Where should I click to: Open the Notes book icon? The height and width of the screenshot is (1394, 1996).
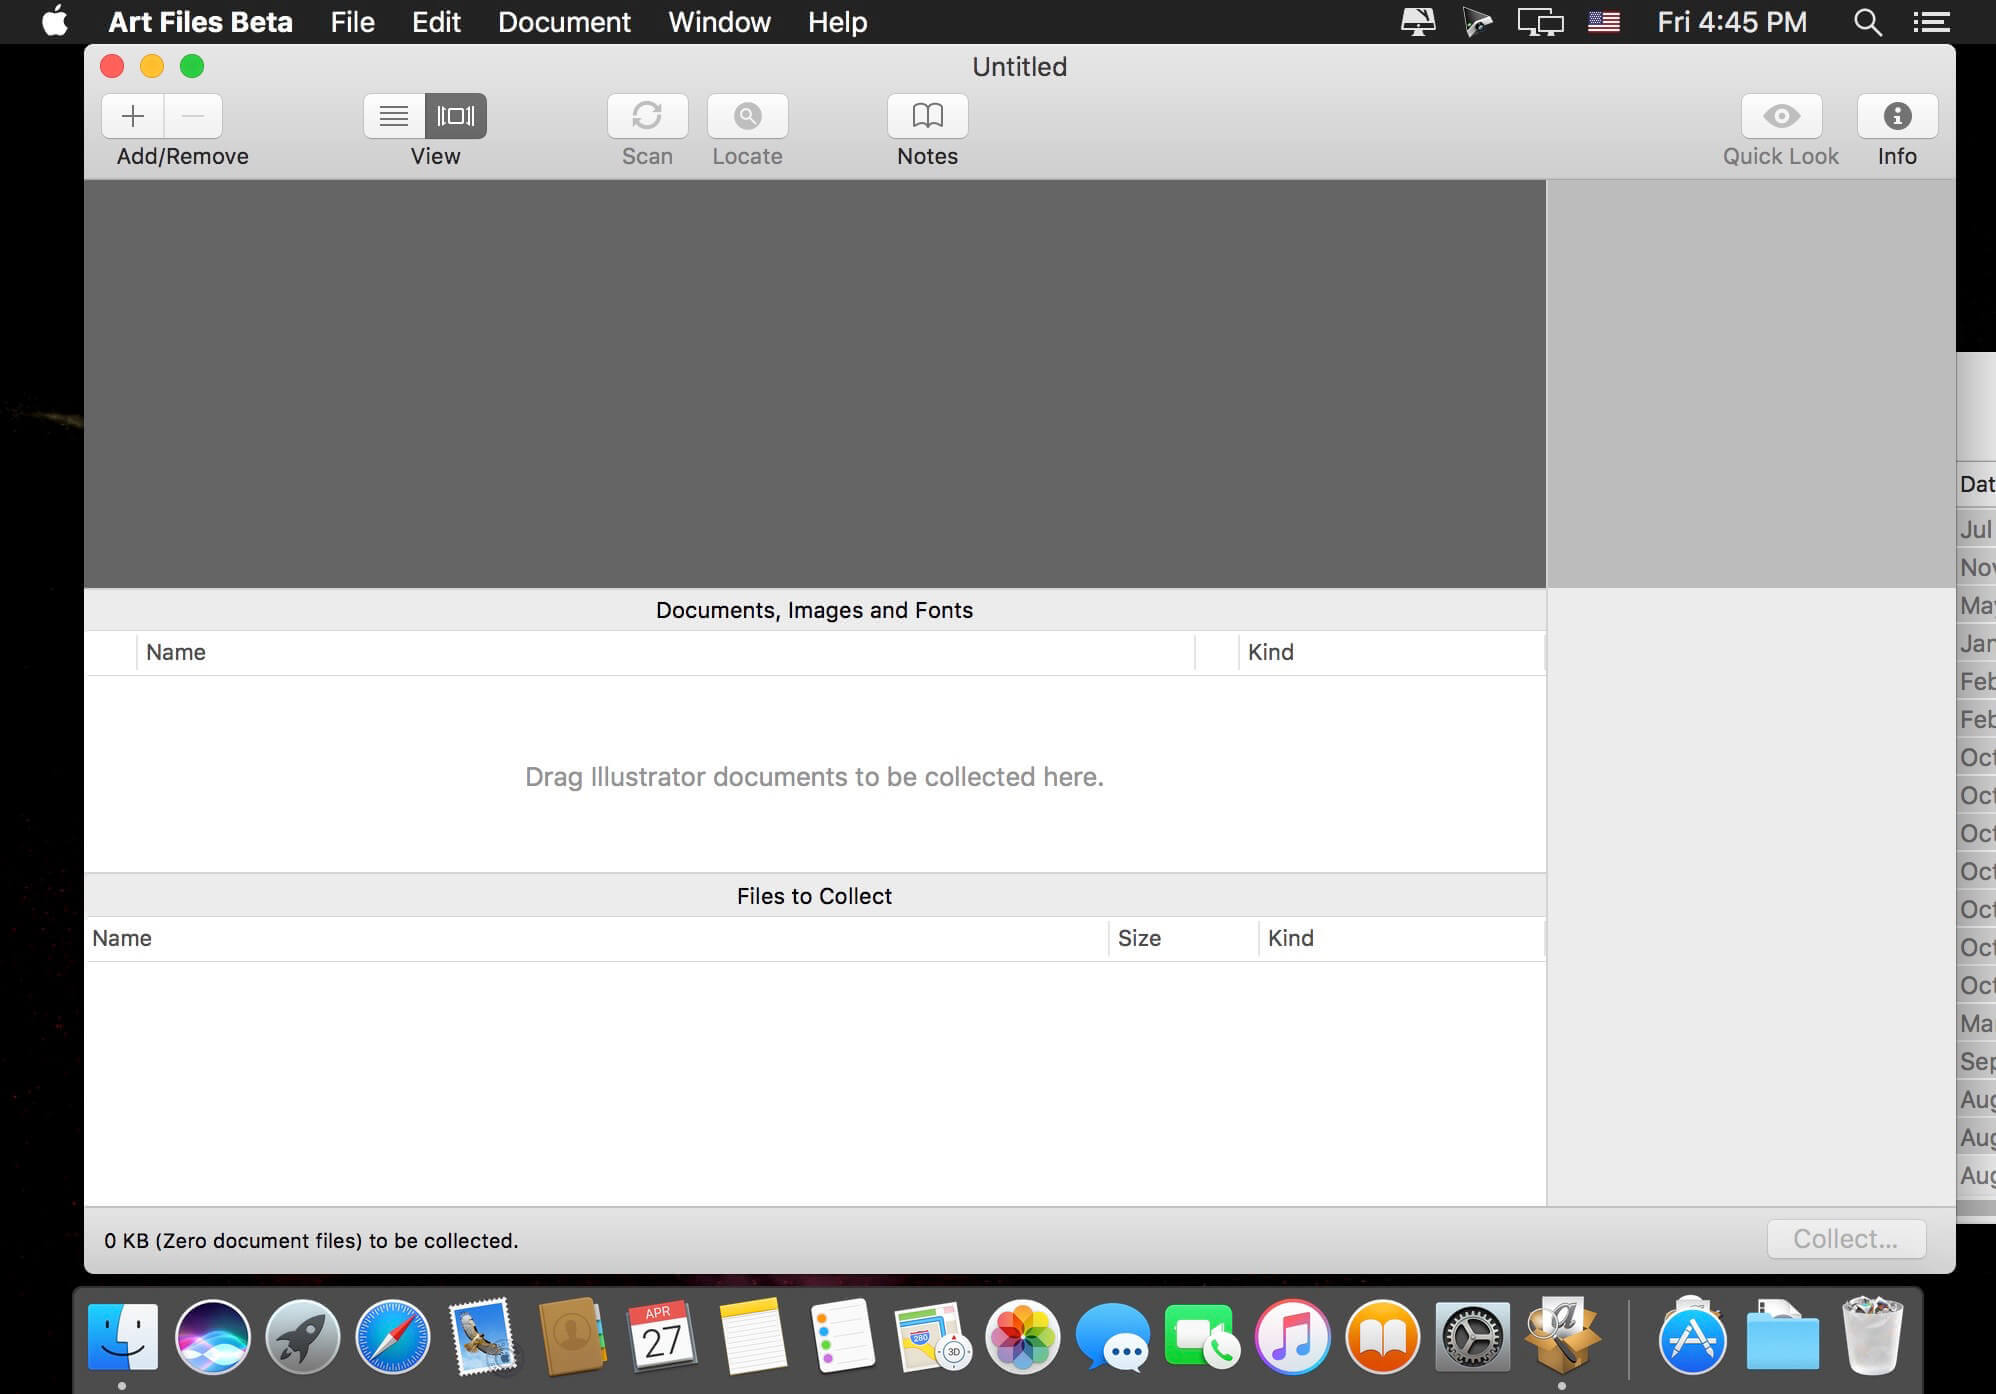coord(927,116)
